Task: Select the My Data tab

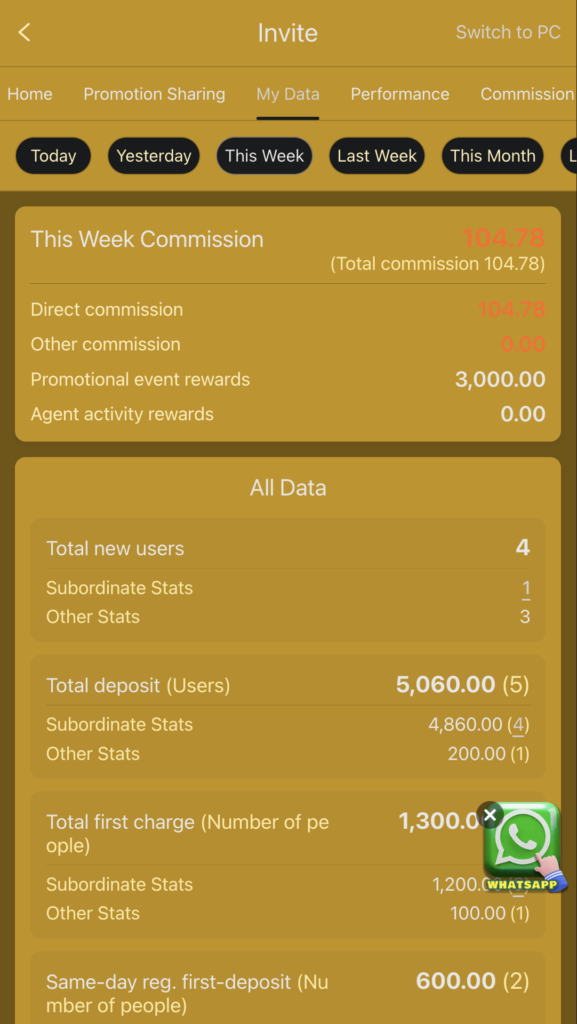Action: (x=288, y=94)
